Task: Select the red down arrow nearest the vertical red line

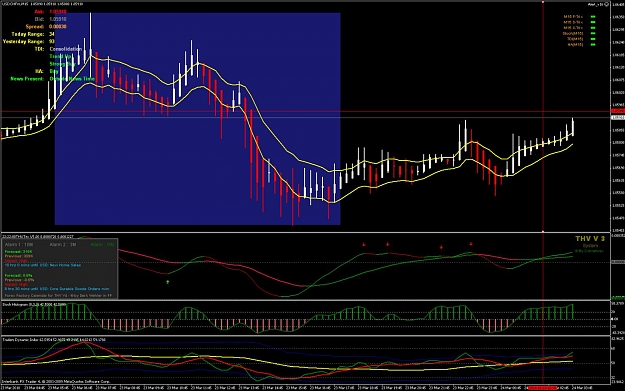Action: coord(471,244)
